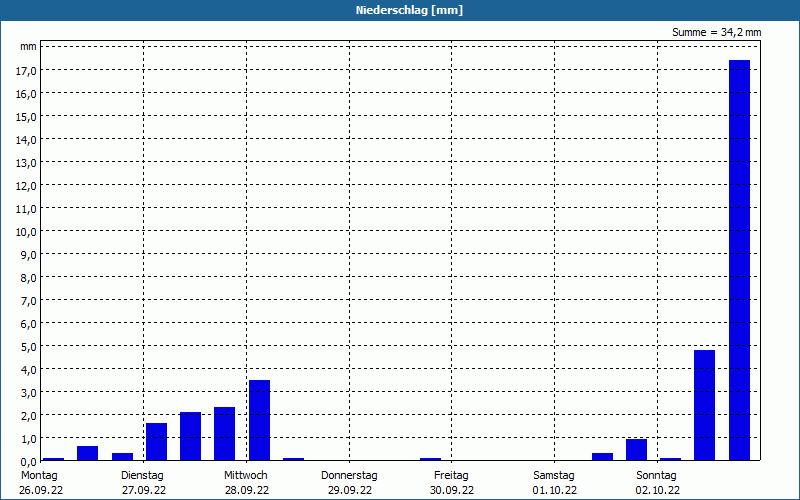Image resolution: width=800 pixels, height=500 pixels.
Task: Click the y-axis value 7,0
Action: click(29, 301)
